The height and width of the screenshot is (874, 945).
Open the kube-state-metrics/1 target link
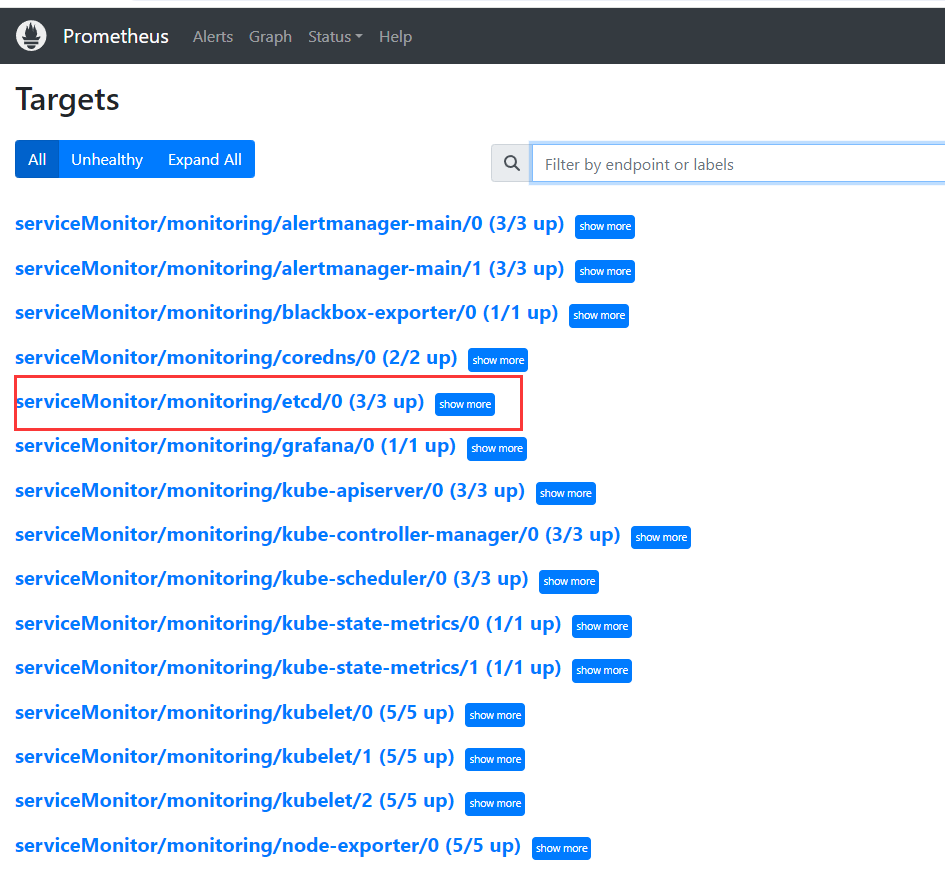click(x=288, y=668)
